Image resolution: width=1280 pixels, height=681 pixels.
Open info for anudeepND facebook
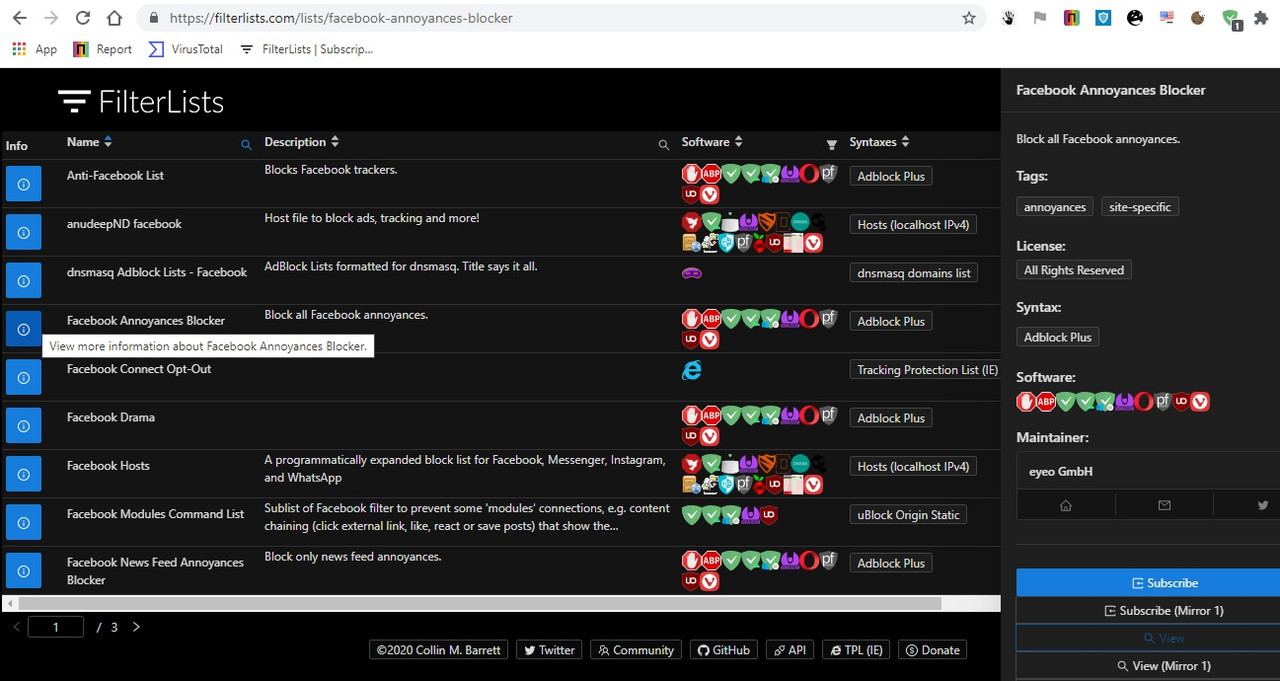click(x=23, y=232)
